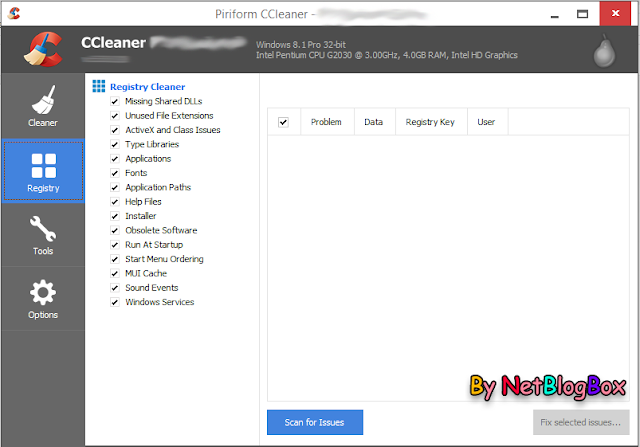The width and height of the screenshot is (640, 447).
Task: Uncheck MUI Cache
Action: click(x=115, y=273)
